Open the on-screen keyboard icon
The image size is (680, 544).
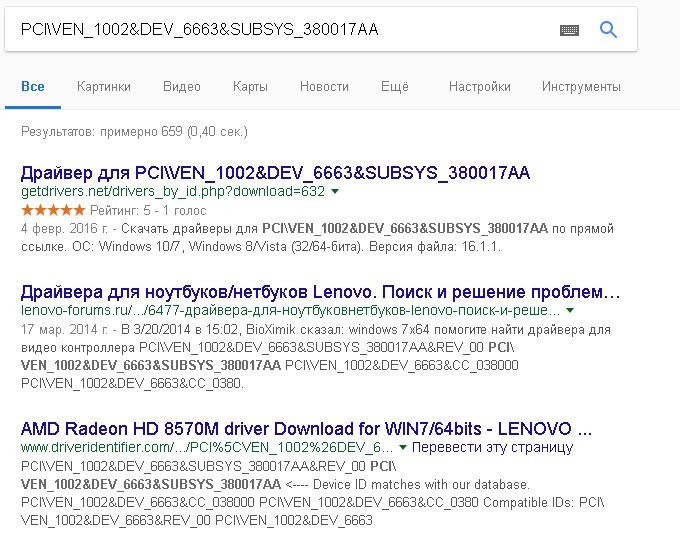[x=569, y=30]
